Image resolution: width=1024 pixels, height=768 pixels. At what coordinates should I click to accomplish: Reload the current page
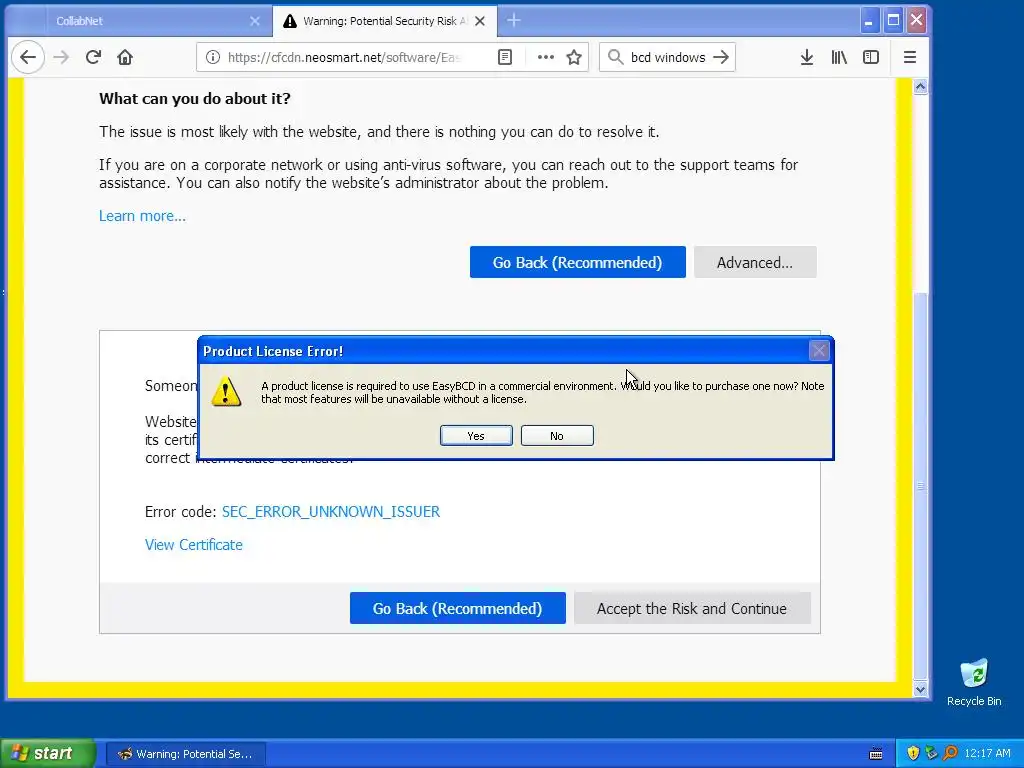93,57
